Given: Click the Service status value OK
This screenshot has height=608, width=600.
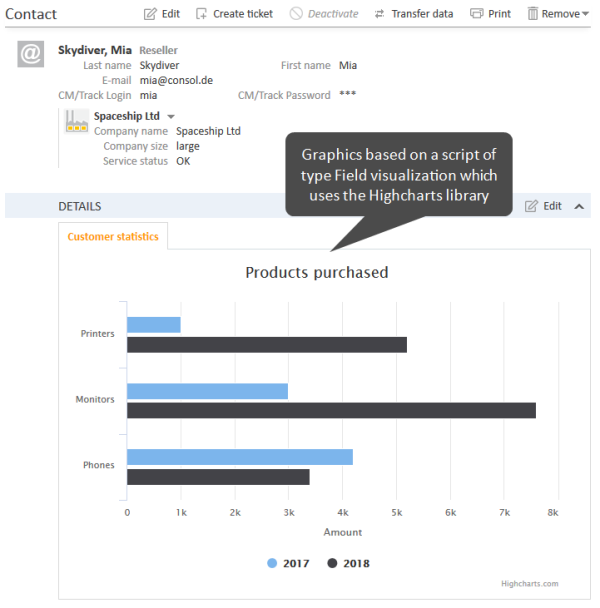Looking at the screenshot, I should tap(183, 161).
